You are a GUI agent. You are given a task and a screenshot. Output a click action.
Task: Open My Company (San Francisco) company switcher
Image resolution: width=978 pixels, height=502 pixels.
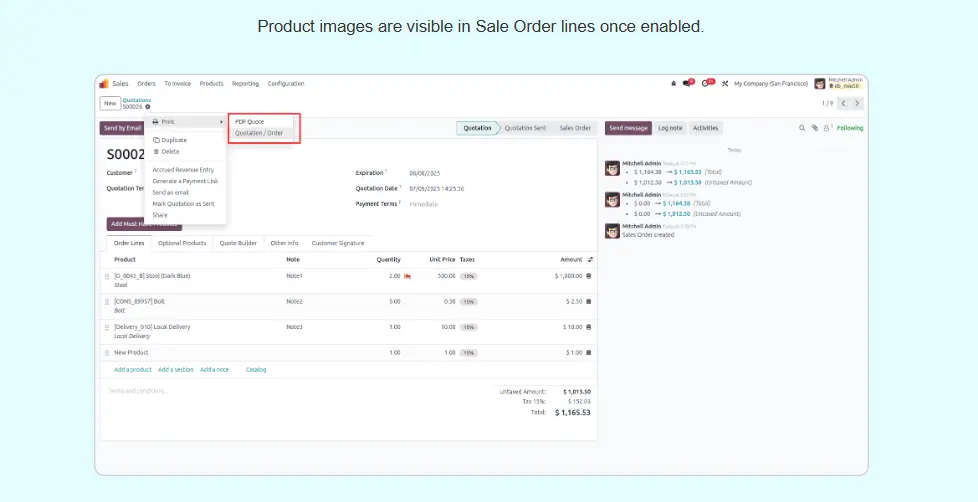[x=770, y=84]
